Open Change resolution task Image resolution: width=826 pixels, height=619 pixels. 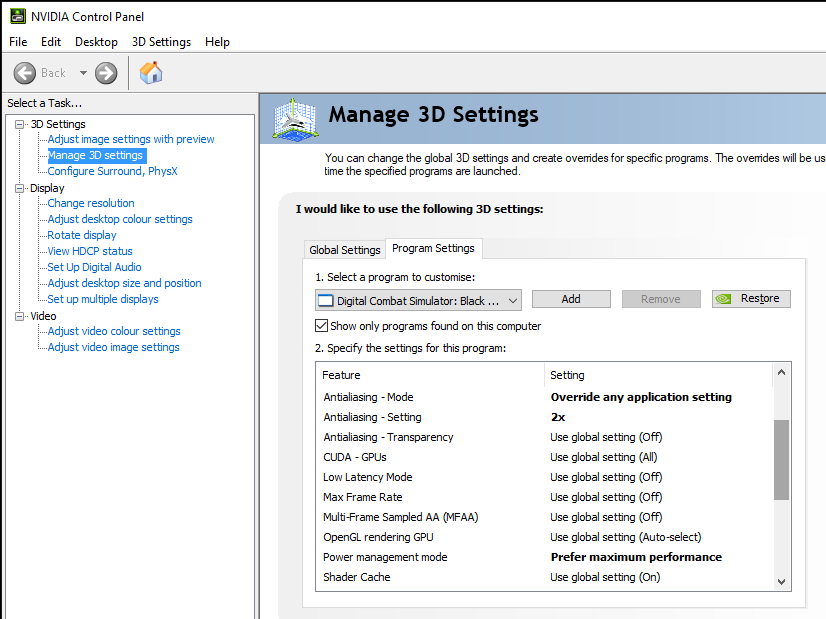pyautogui.click(x=91, y=203)
